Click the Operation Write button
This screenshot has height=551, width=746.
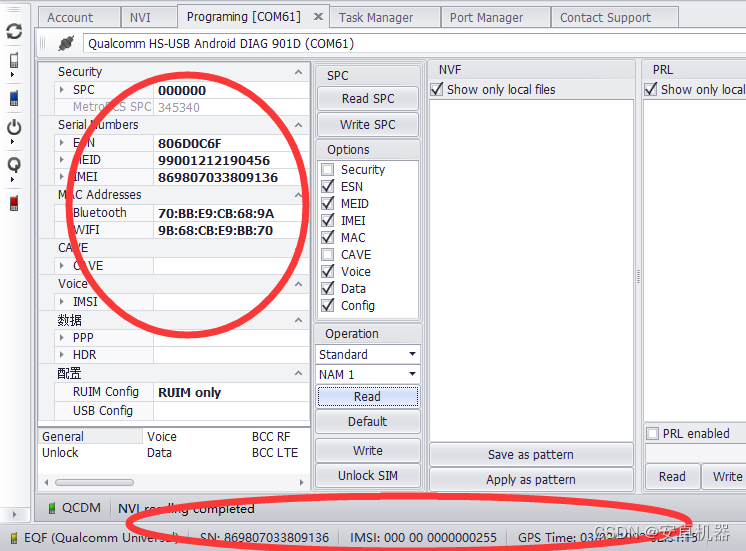point(368,451)
